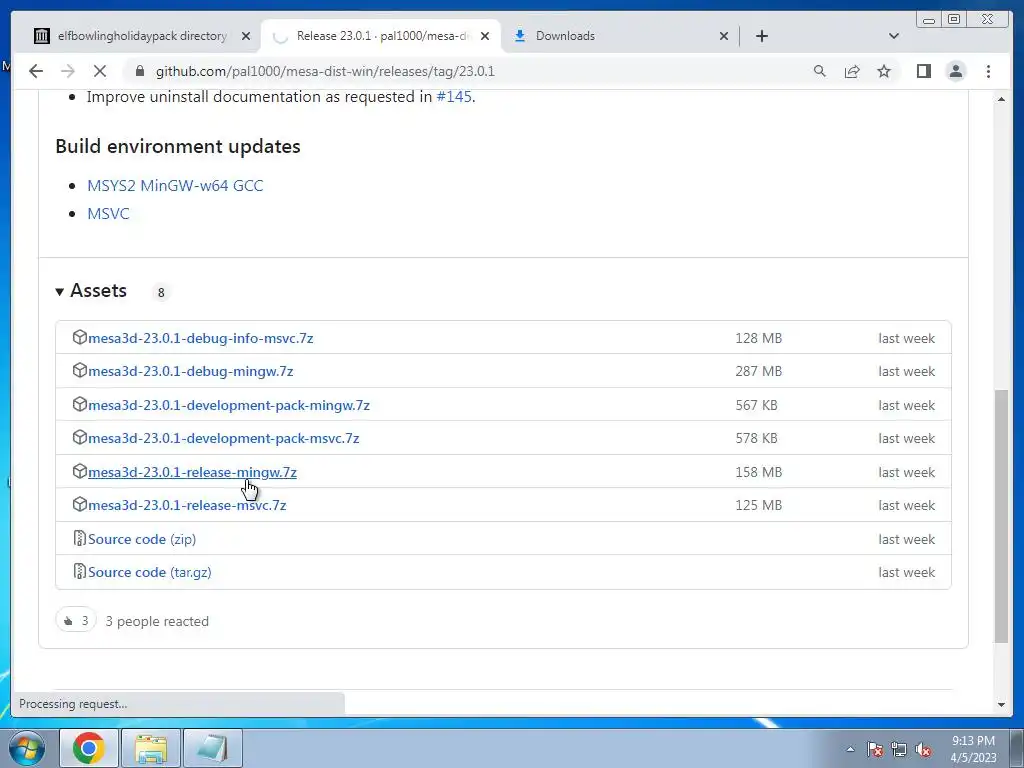Download mesa3d-23.0.1-release-msvc.7z

[187, 505]
